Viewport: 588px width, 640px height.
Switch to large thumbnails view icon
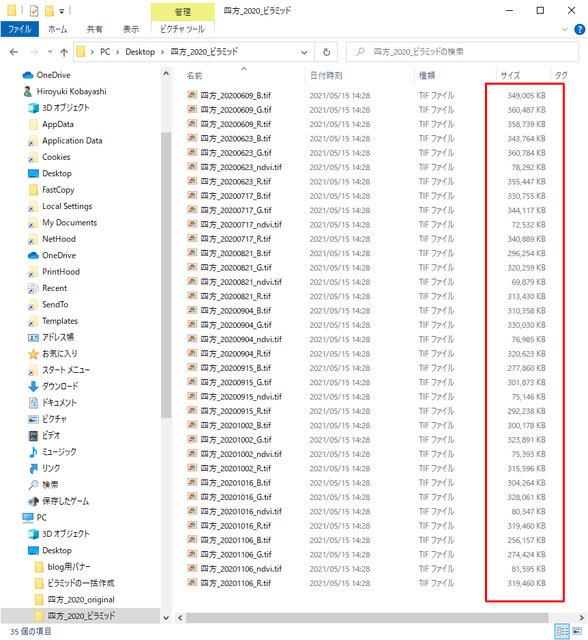pyautogui.click(x=577, y=631)
